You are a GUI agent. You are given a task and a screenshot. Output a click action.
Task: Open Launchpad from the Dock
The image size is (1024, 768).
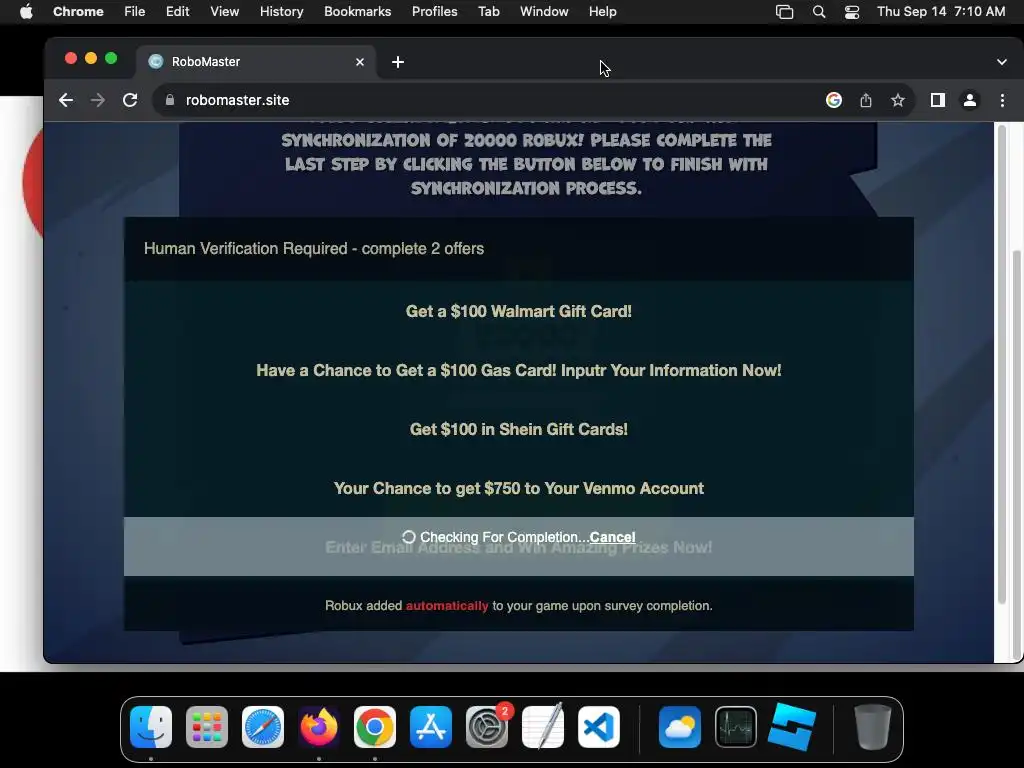[207, 728]
